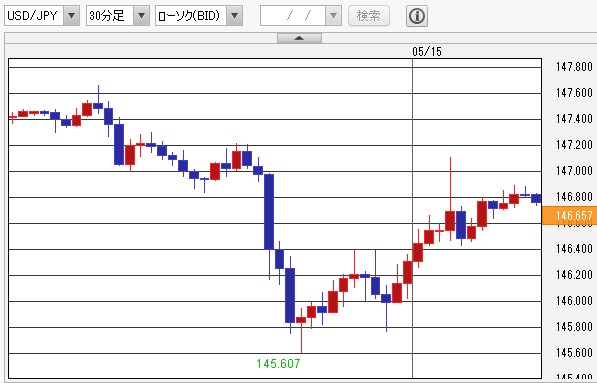Open the 30分足 timeframe dropdown
The height and width of the screenshot is (383, 597).
pyautogui.click(x=141, y=16)
